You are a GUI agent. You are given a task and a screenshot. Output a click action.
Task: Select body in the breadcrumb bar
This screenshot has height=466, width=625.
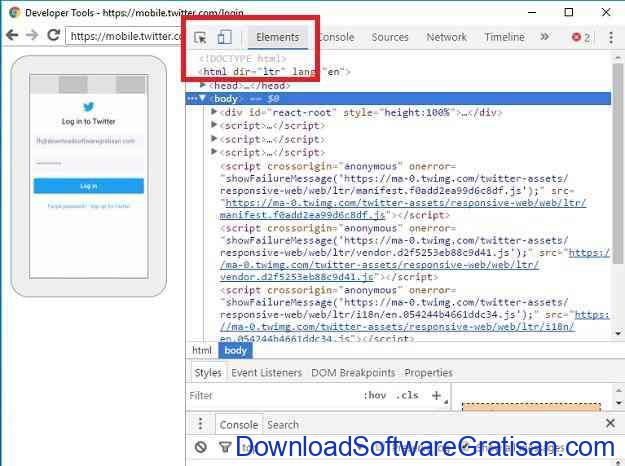(x=235, y=350)
